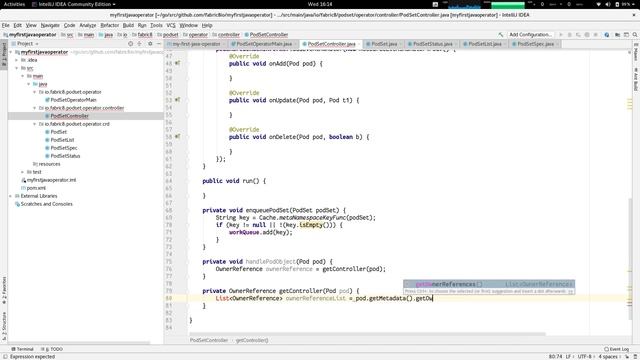The width and height of the screenshot is (640, 360).
Task: Switch to my-first-java-operator tab
Action: 195,44
